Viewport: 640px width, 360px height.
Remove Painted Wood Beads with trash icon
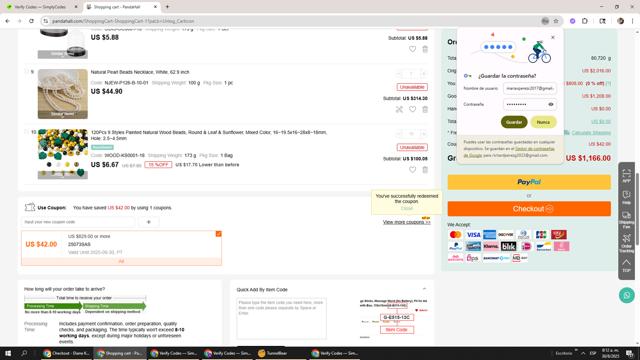pos(425,169)
